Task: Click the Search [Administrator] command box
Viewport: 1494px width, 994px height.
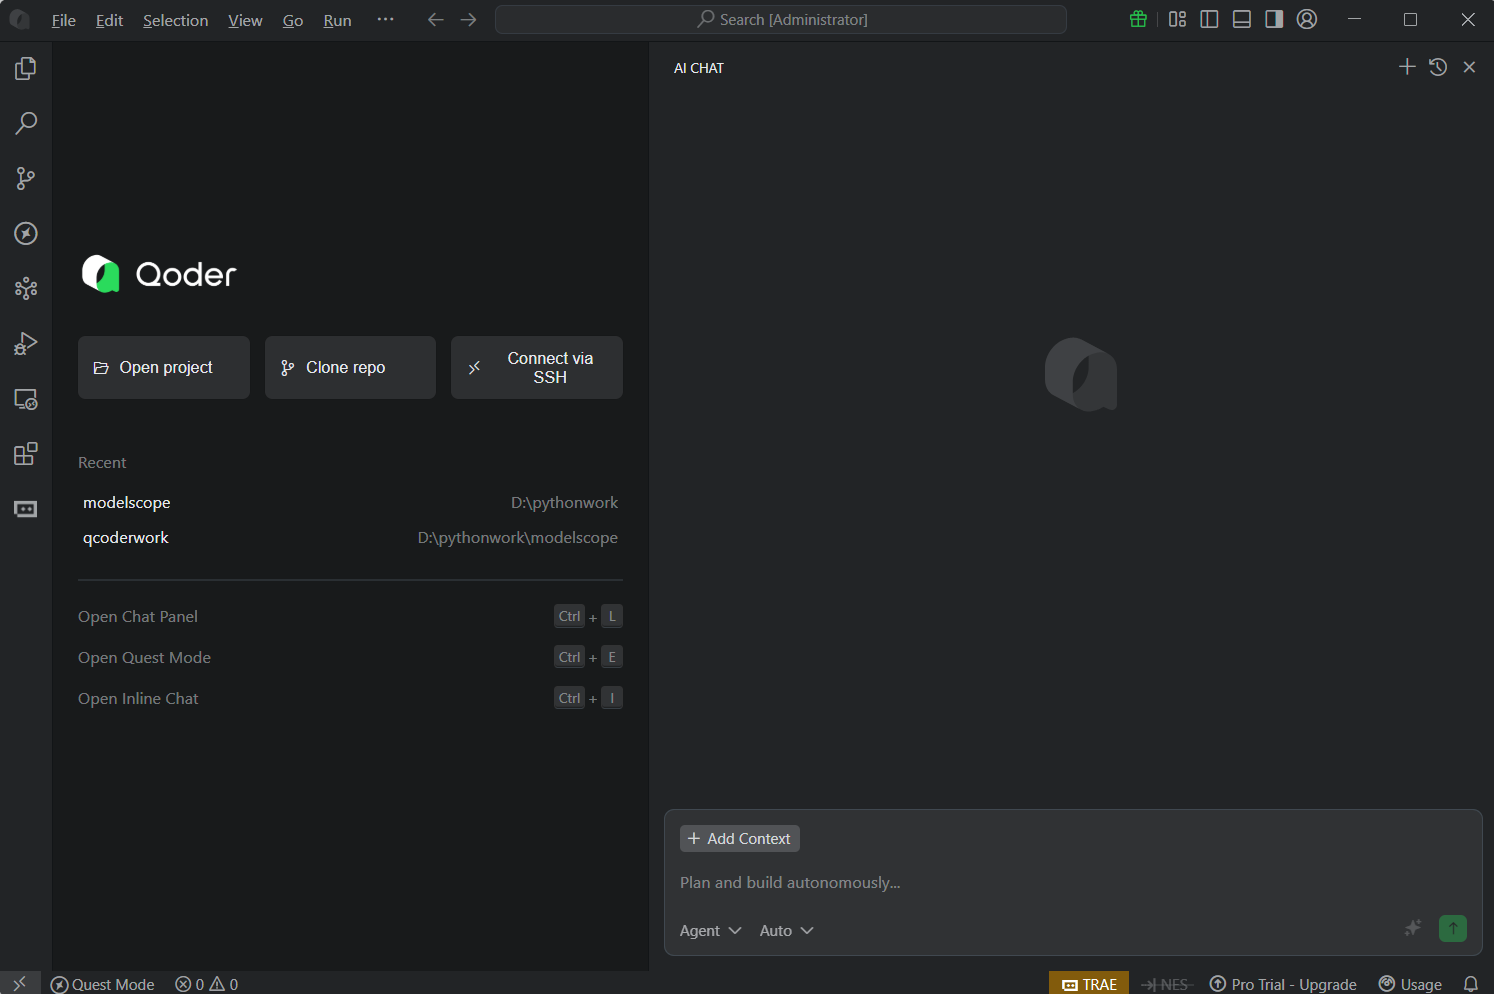Action: (781, 19)
